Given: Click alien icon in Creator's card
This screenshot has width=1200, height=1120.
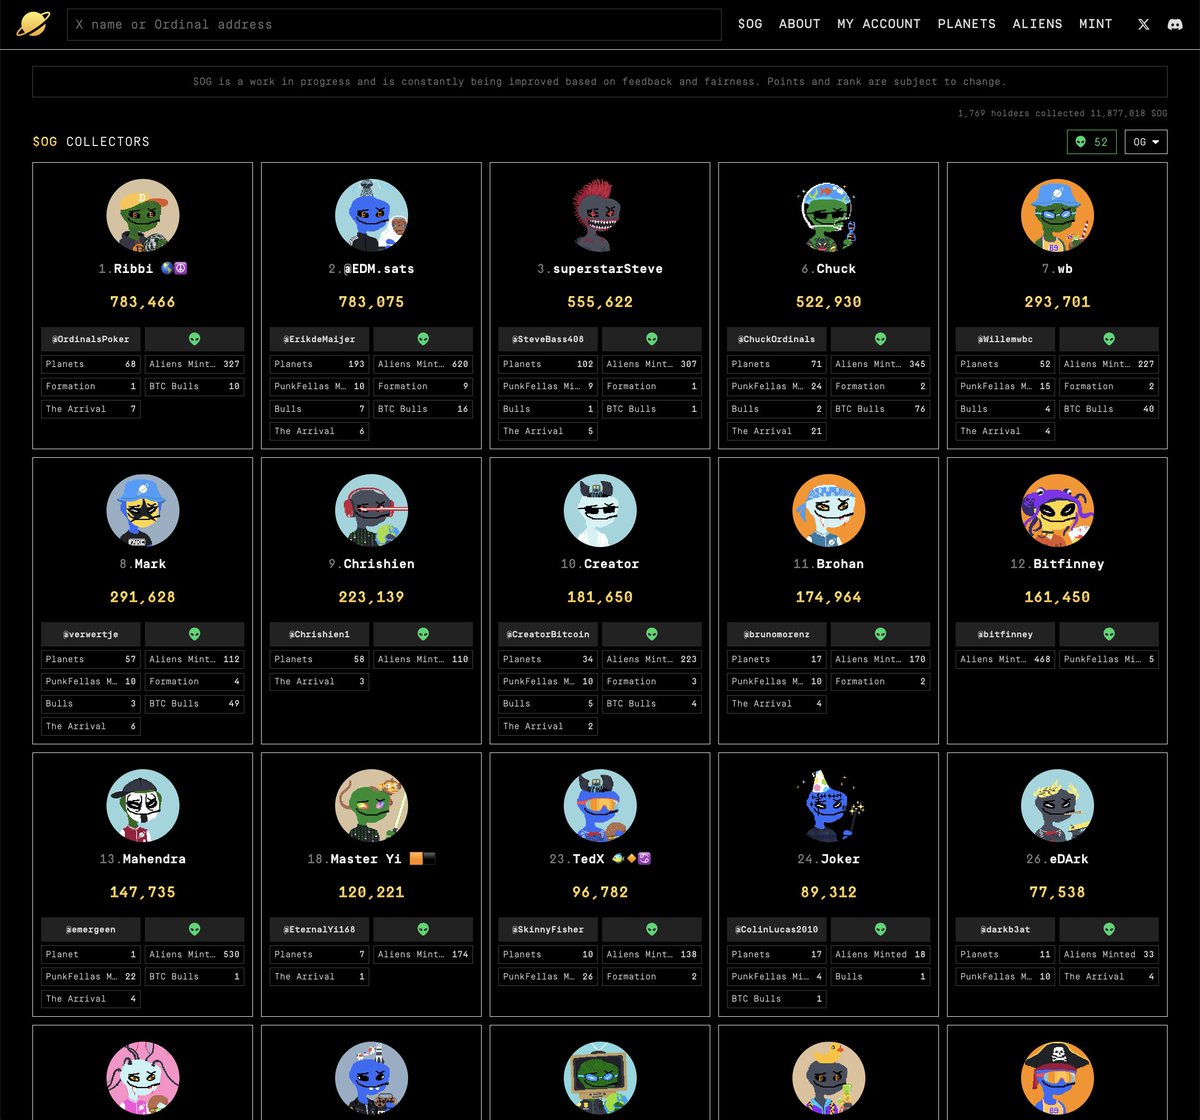Looking at the screenshot, I should point(652,634).
